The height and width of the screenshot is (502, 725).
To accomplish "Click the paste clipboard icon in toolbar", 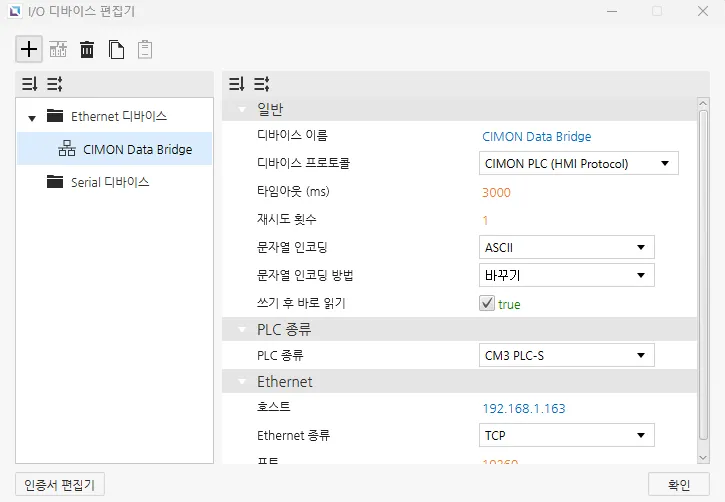I will pos(145,49).
